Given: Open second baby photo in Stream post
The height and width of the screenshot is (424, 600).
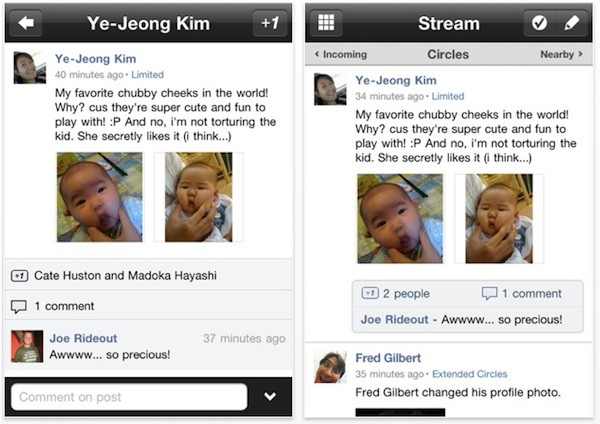Looking at the screenshot, I should 498,218.
